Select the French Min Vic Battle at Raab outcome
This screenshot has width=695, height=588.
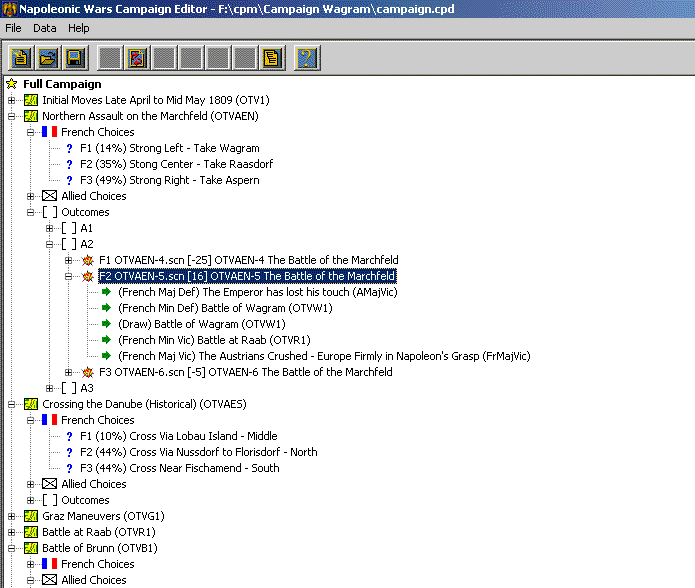click(215, 340)
